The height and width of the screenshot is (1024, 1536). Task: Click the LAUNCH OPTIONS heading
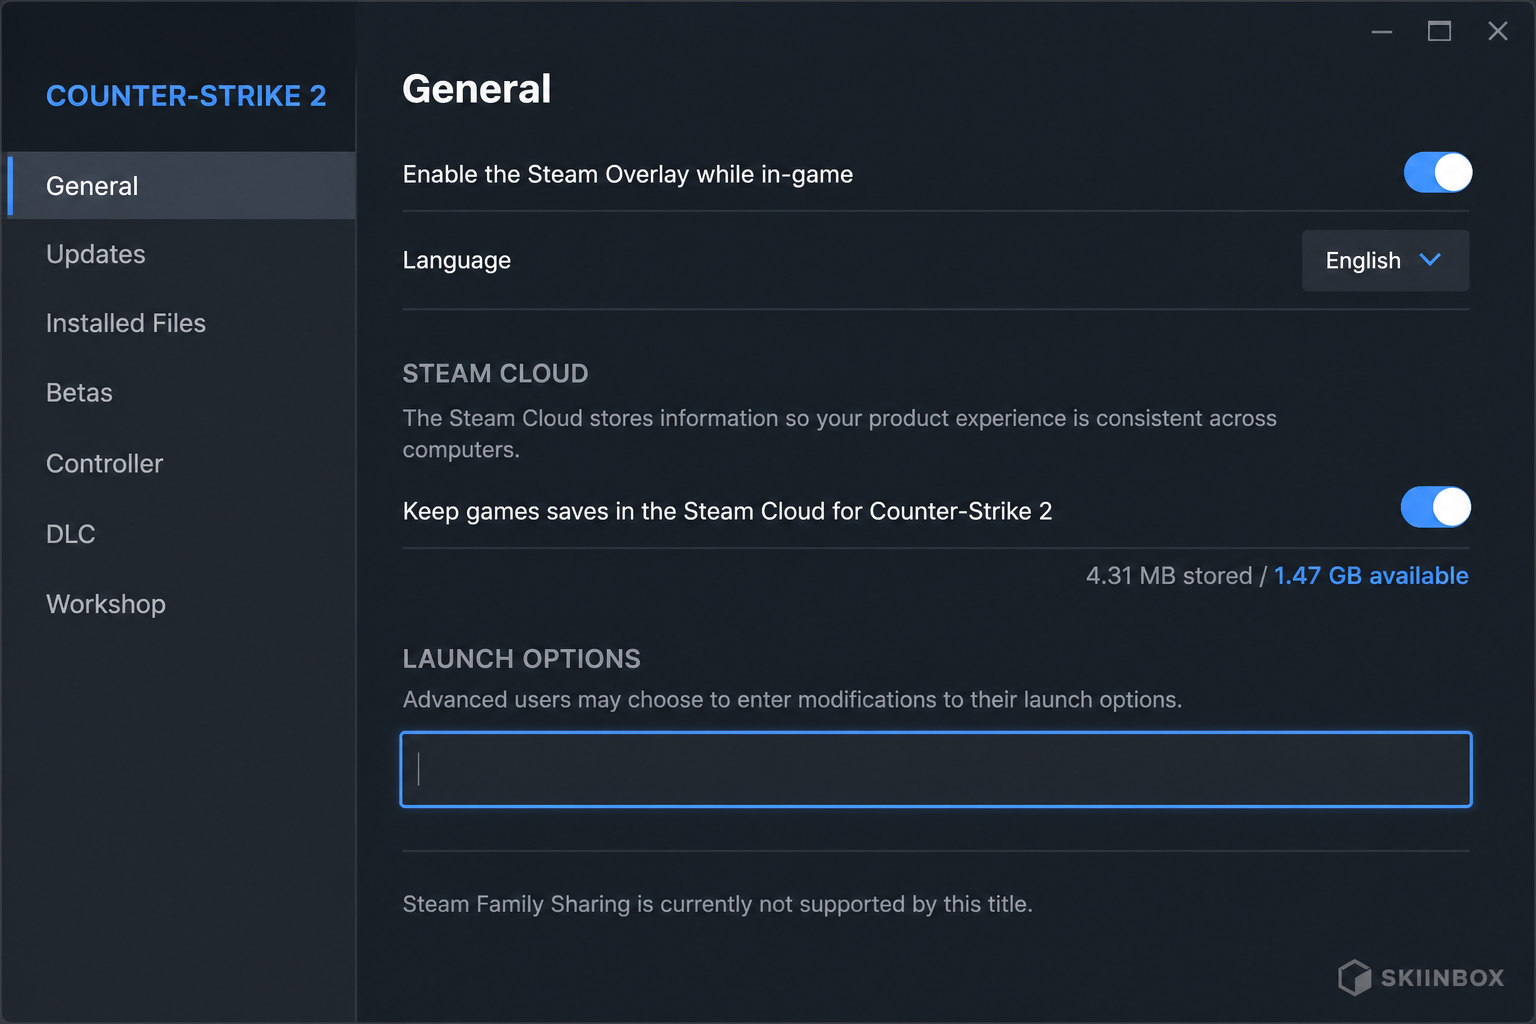pos(521,659)
